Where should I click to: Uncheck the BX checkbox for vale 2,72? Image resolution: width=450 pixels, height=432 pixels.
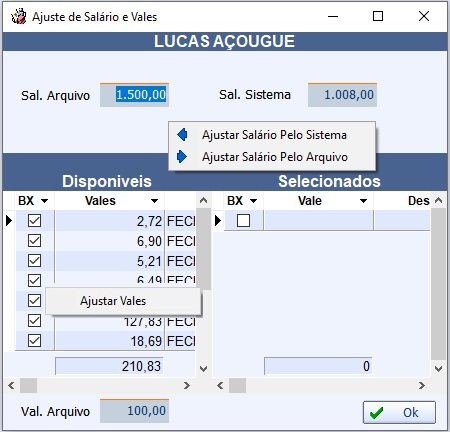click(34, 220)
